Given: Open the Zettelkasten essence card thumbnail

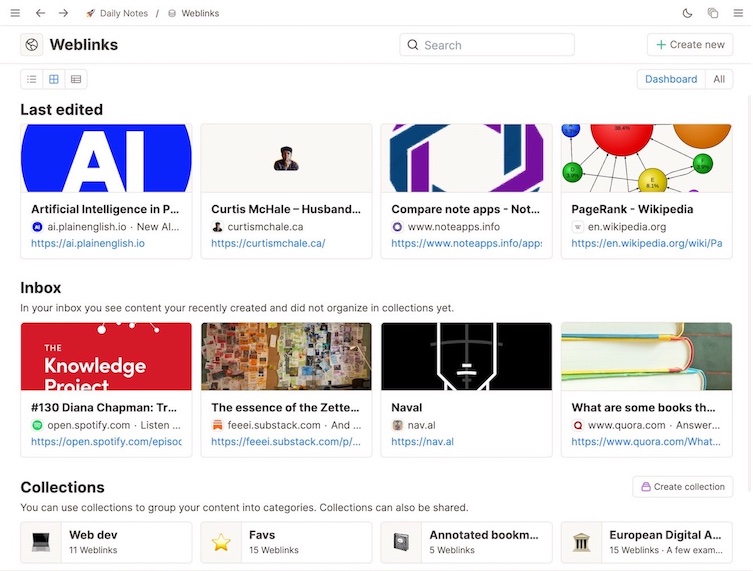Looking at the screenshot, I should click(x=286, y=356).
